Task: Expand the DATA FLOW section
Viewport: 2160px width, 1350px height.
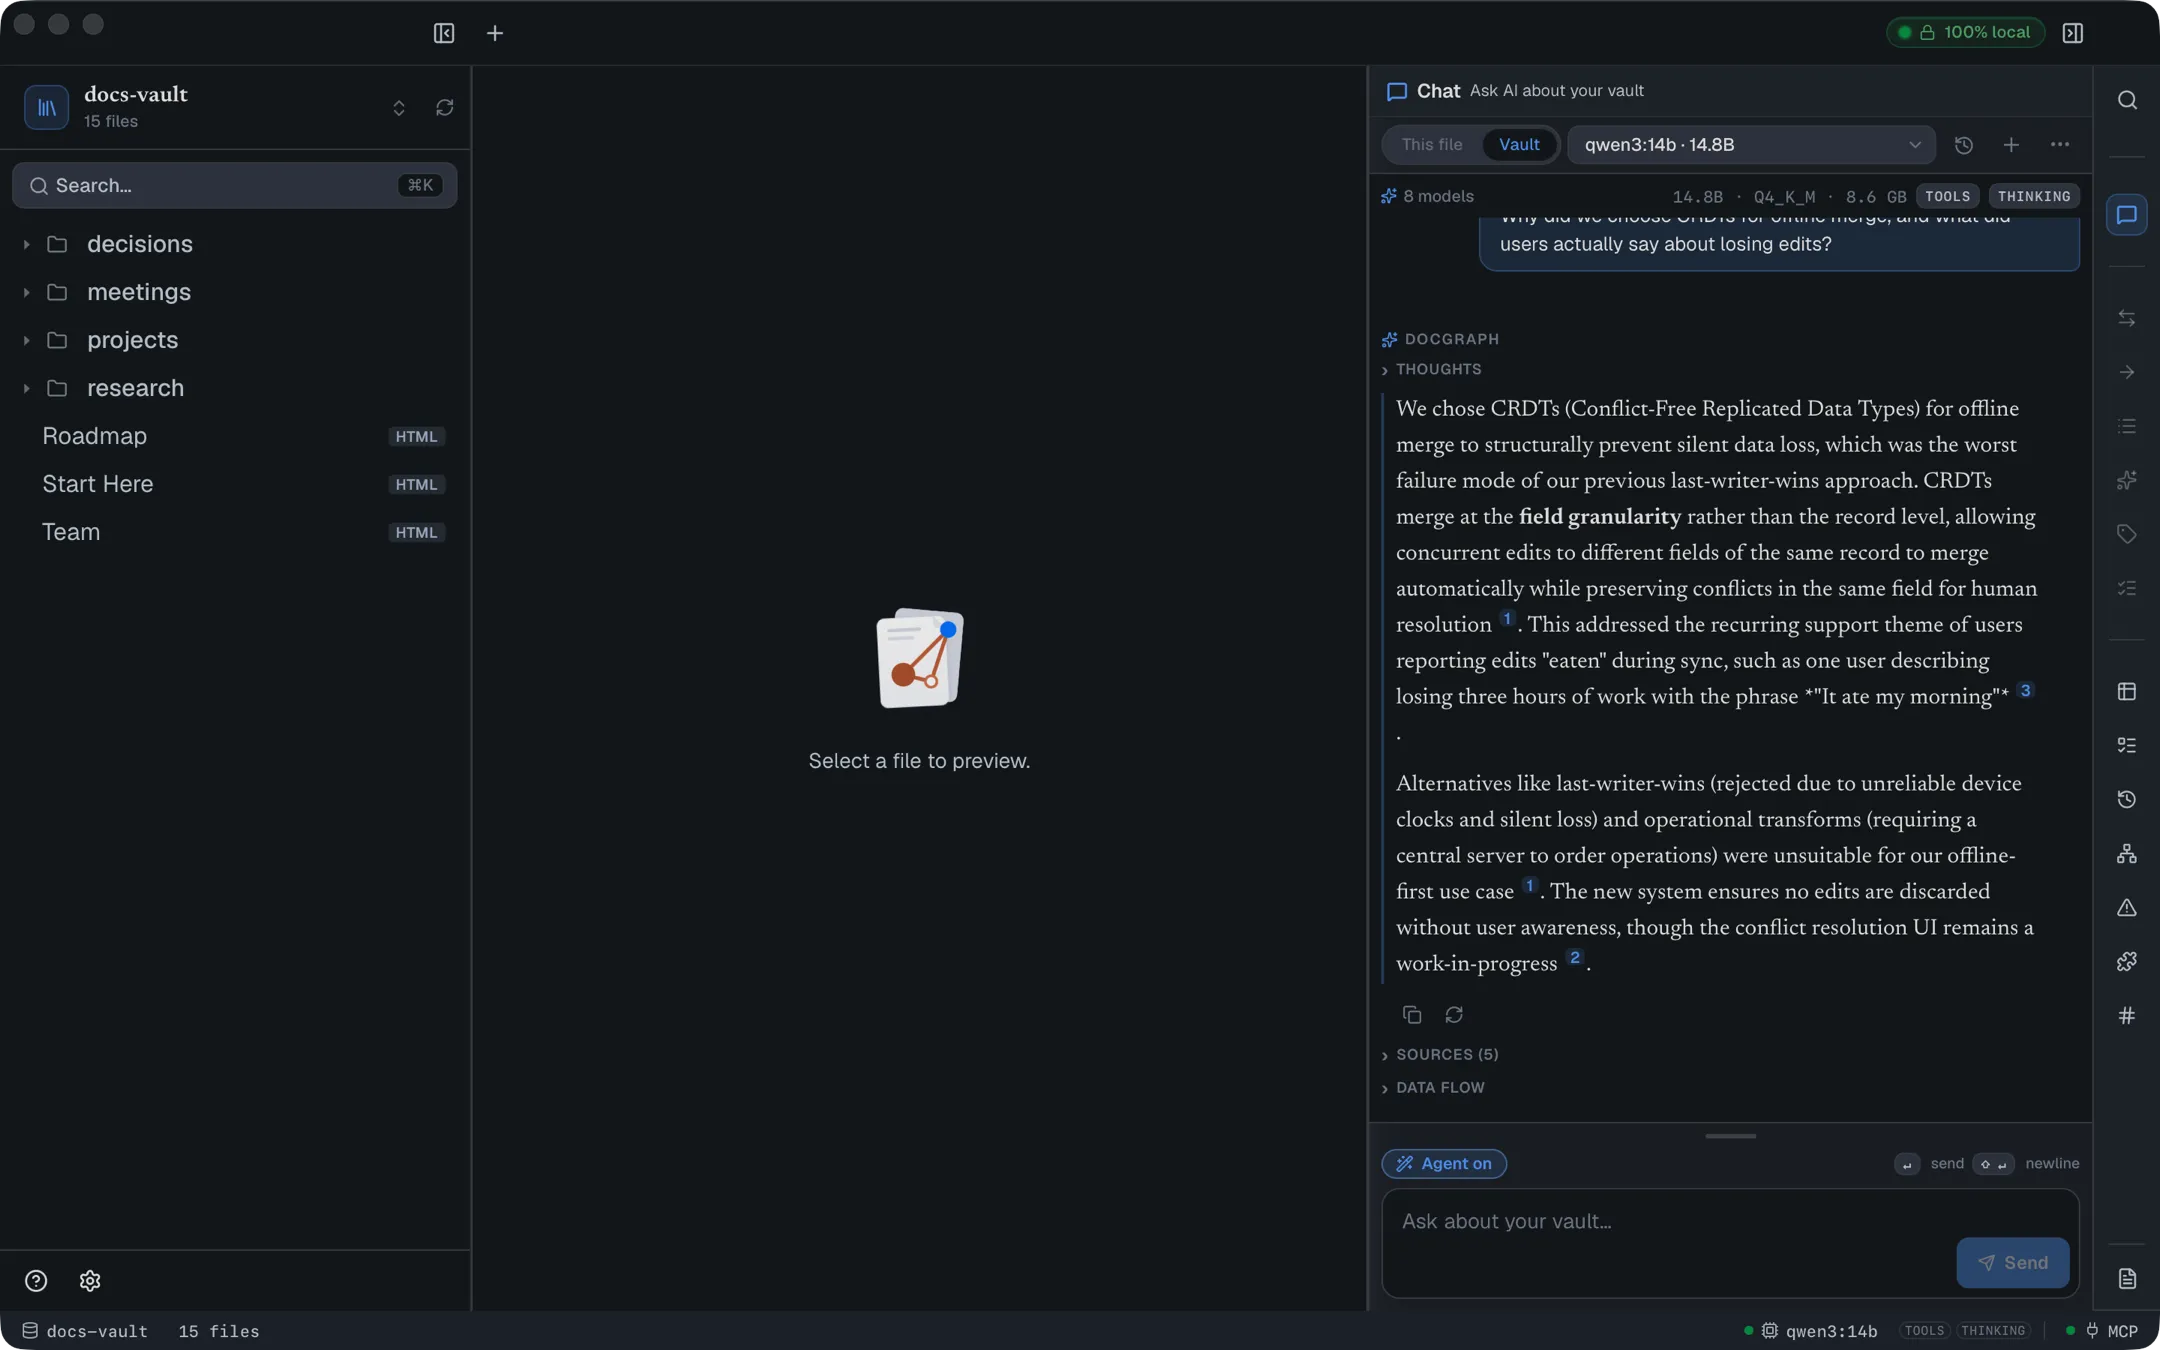Action: 1432,1088
